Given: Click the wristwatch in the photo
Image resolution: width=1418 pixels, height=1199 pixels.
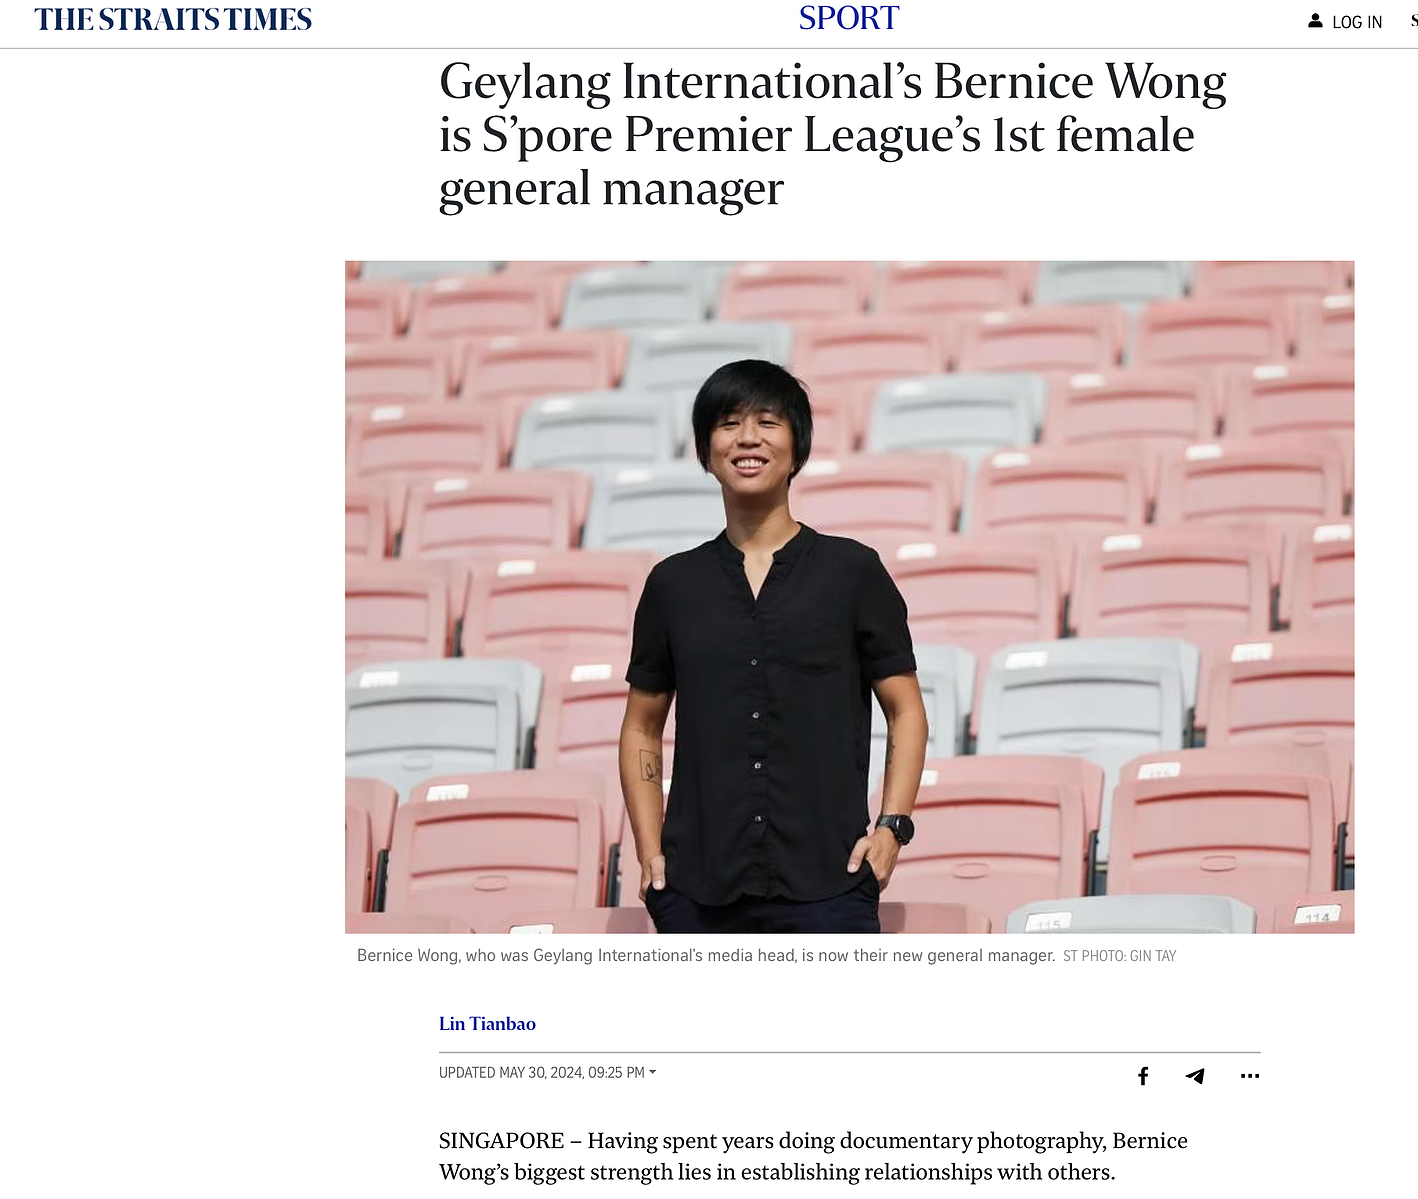Looking at the screenshot, I should 895,828.
